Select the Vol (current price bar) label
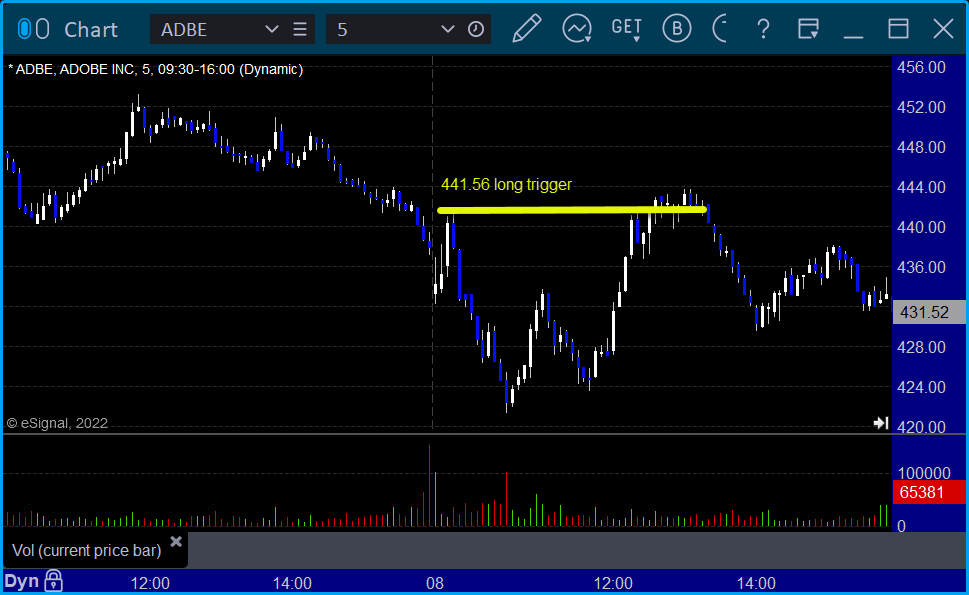This screenshot has height=595, width=969. pos(87,551)
